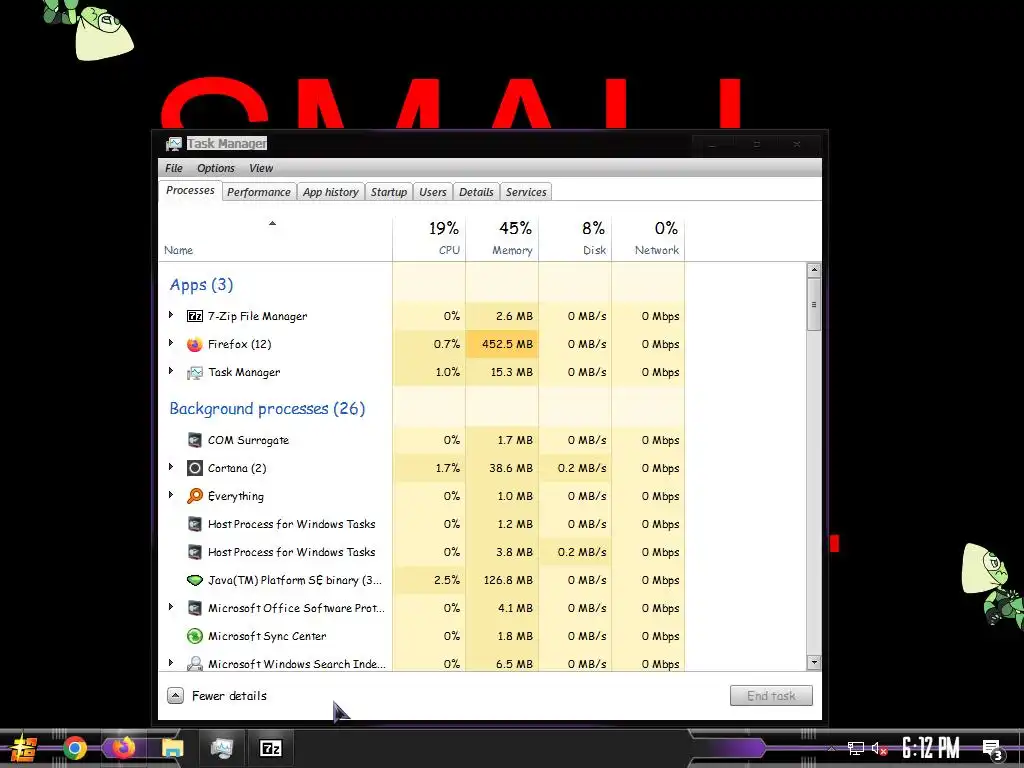1024x768 pixels.
Task: Expand the Firefox (12) process group
Action: pos(171,343)
